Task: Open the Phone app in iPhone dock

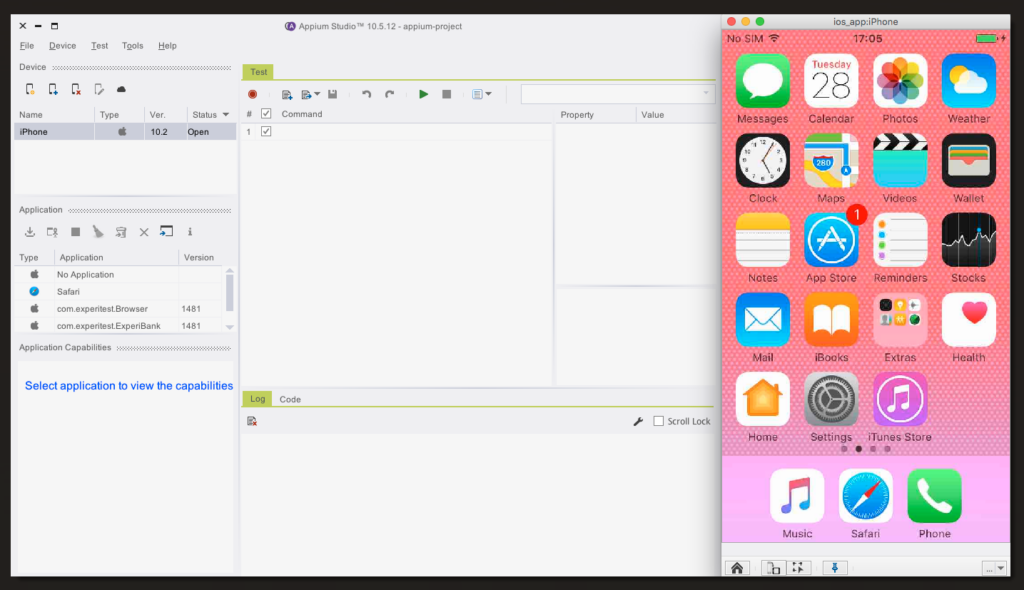Action: [935, 495]
